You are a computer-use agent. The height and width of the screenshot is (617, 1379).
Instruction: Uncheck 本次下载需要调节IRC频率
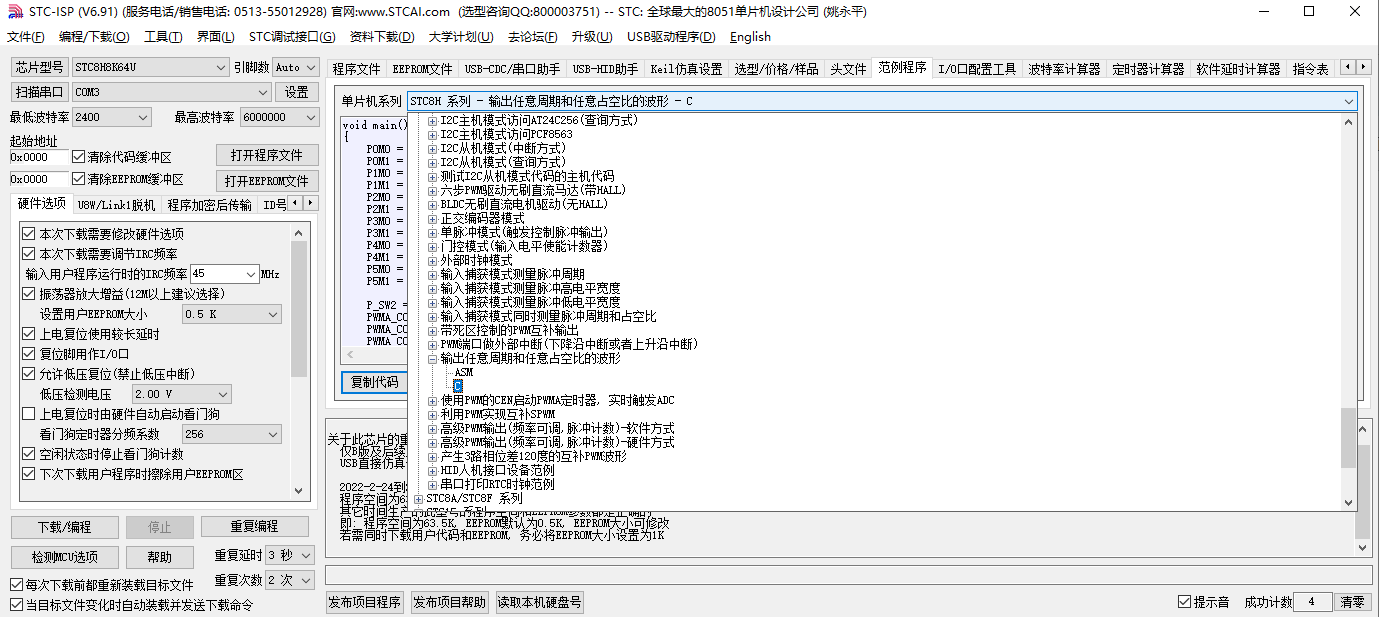pyautogui.click(x=28, y=254)
